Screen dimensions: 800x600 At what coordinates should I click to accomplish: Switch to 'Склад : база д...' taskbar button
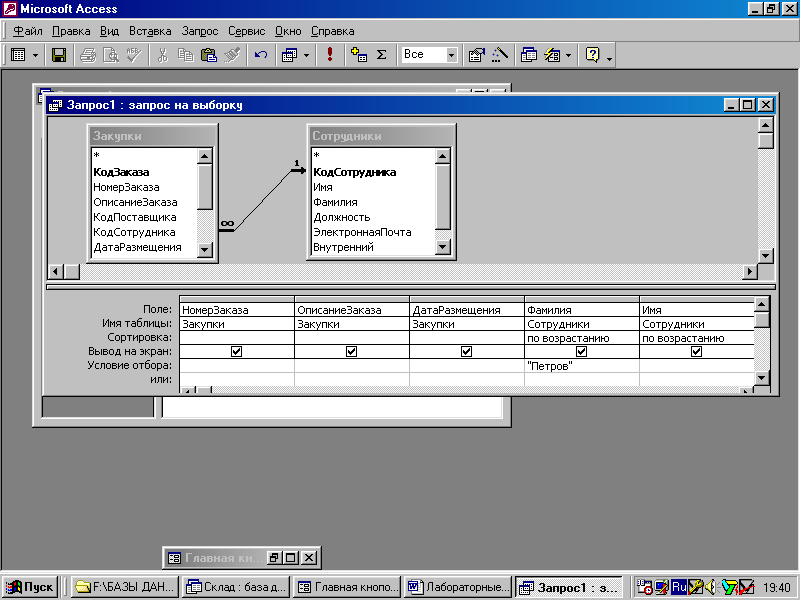[236, 587]
